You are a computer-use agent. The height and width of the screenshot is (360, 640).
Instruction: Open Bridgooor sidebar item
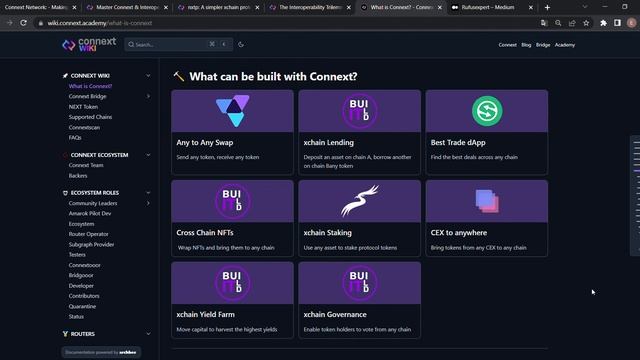(x=81, y=276)
